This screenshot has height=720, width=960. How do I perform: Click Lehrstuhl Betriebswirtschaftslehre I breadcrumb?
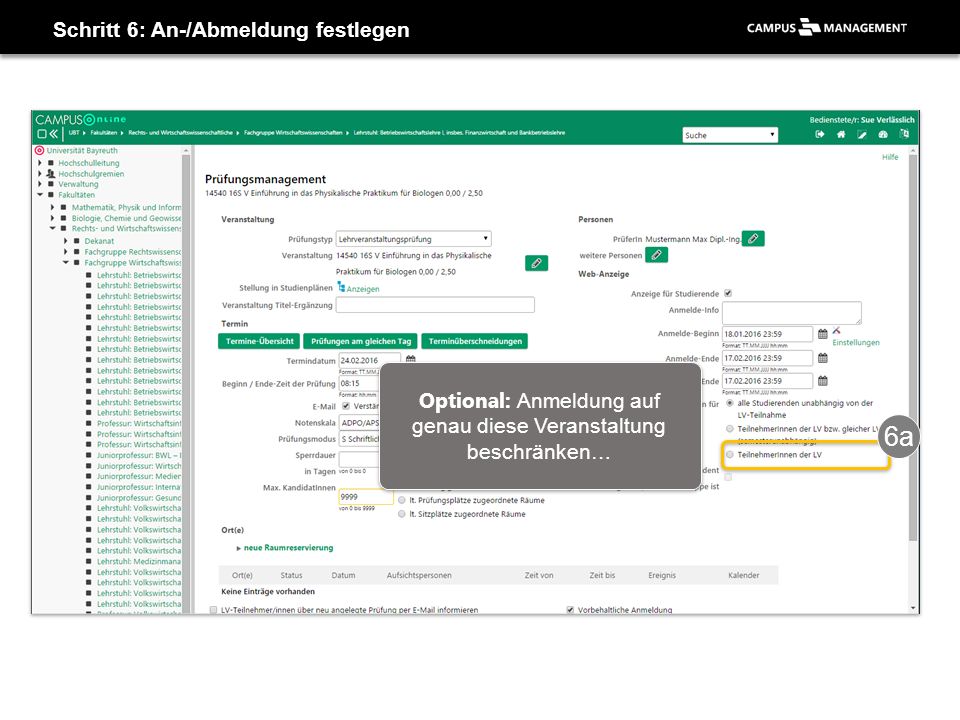(459, 132)
